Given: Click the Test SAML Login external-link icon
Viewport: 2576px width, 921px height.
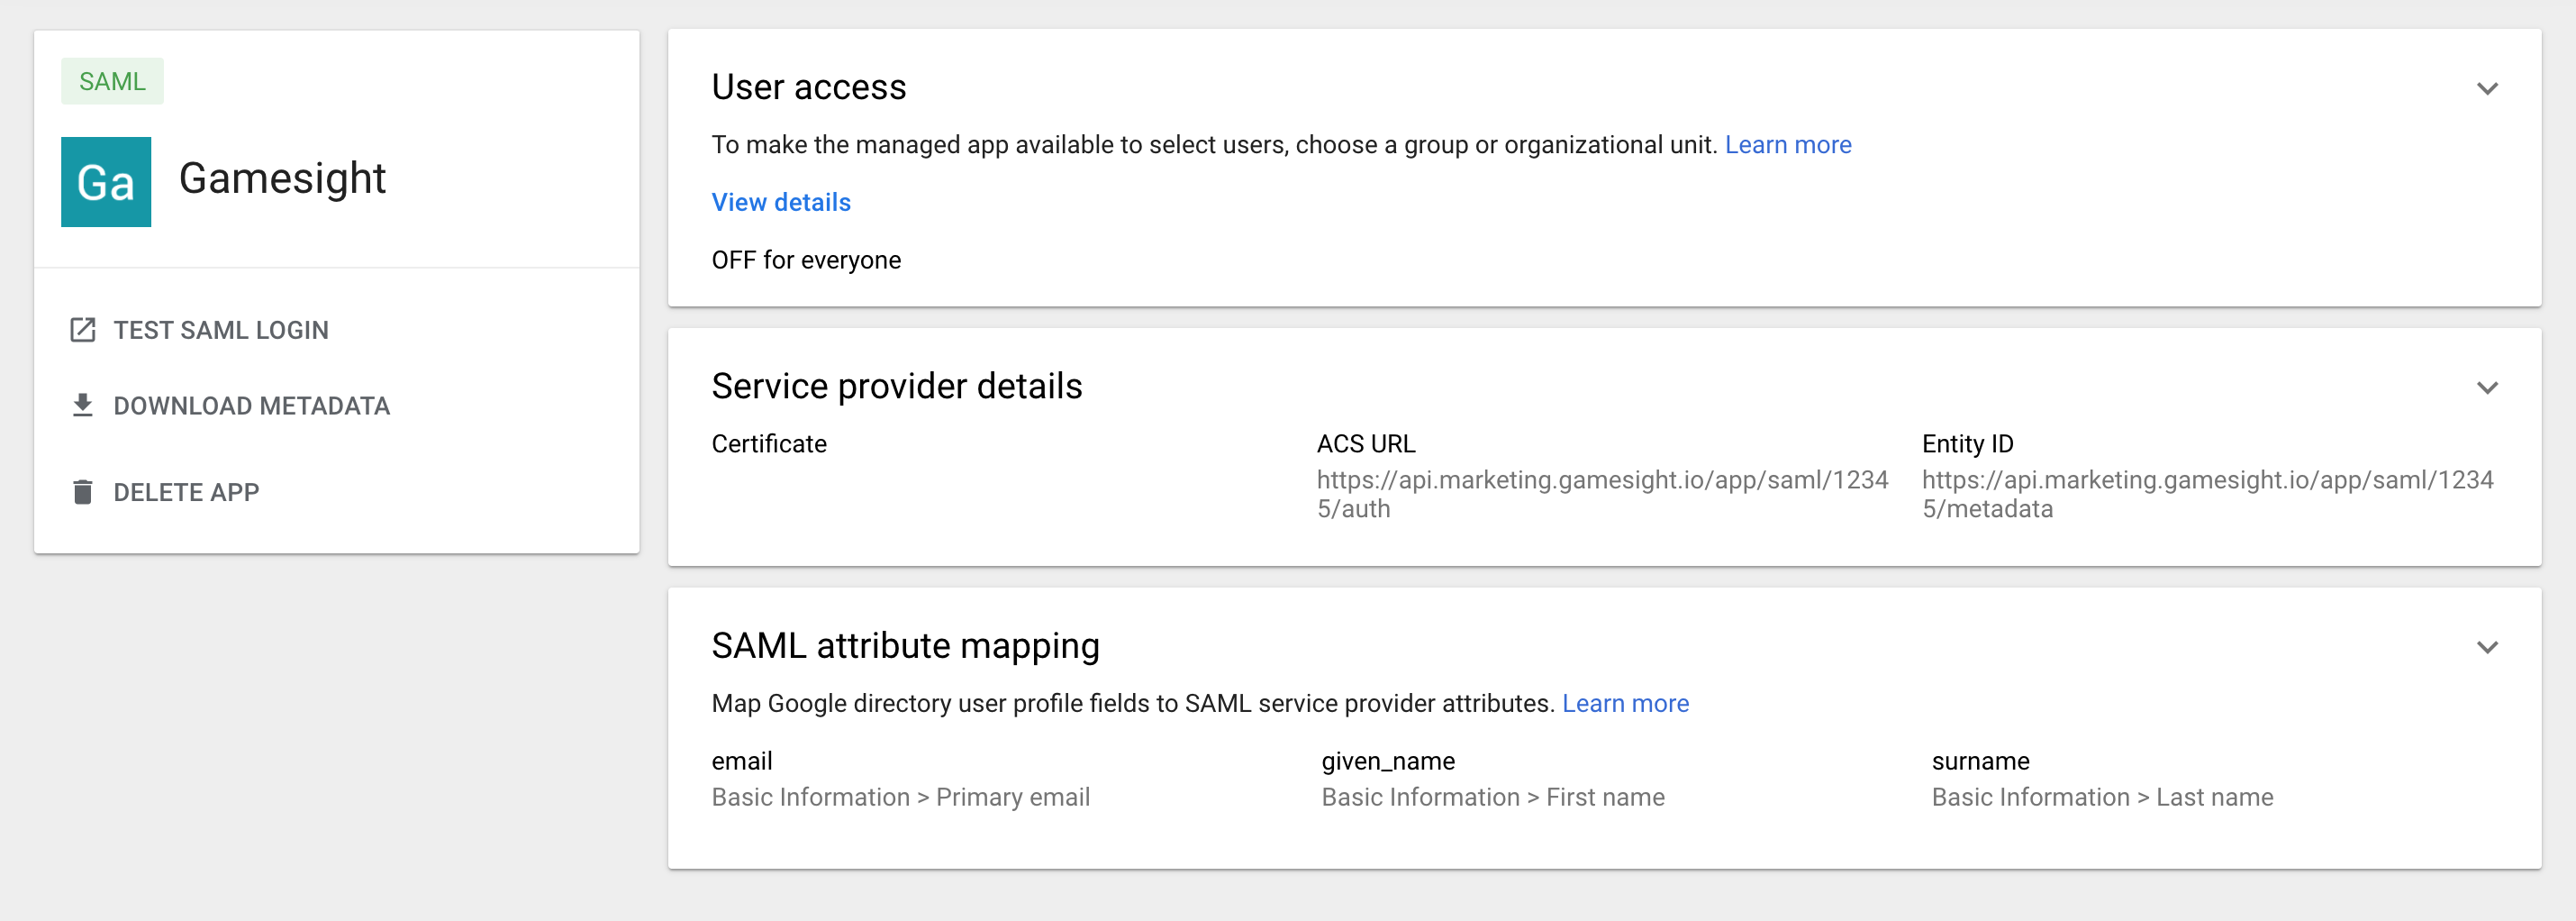Looking at the screenshot, I should tap(83, 330).
